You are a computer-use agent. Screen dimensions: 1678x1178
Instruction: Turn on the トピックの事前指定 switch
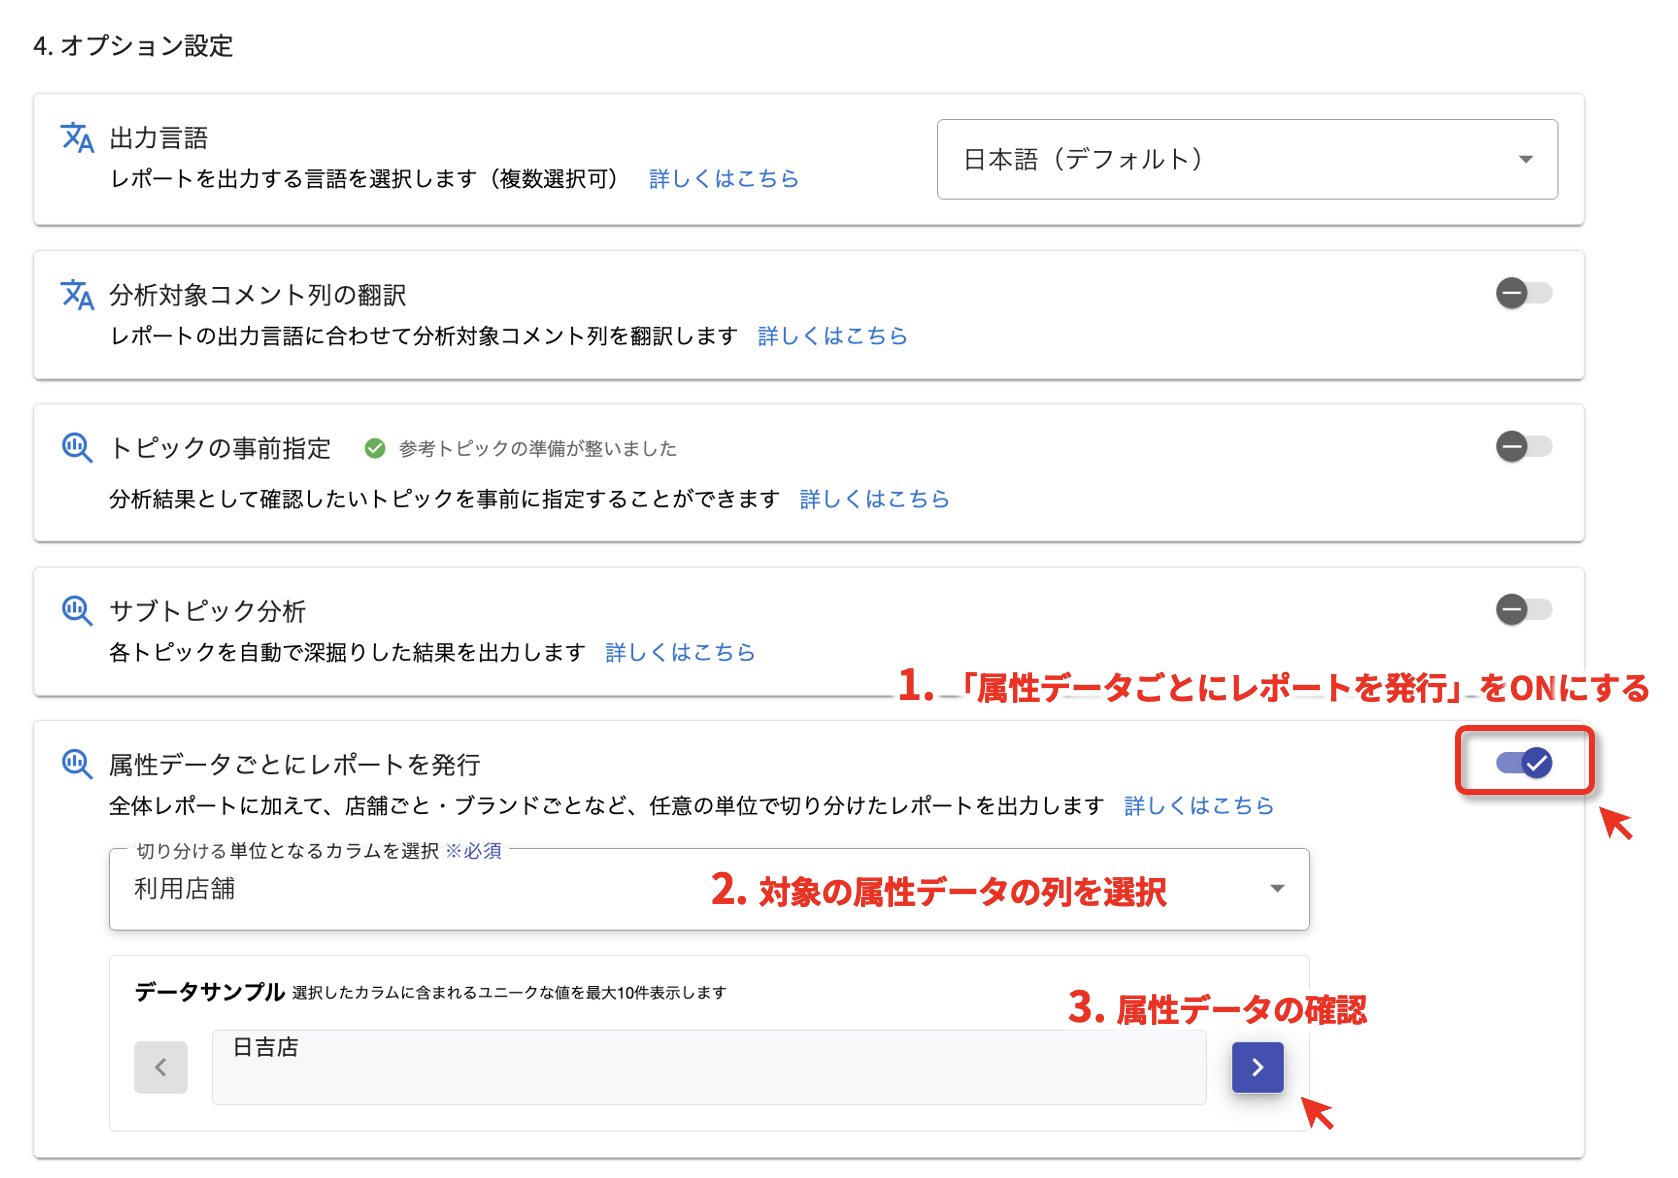click(1523, 446)
